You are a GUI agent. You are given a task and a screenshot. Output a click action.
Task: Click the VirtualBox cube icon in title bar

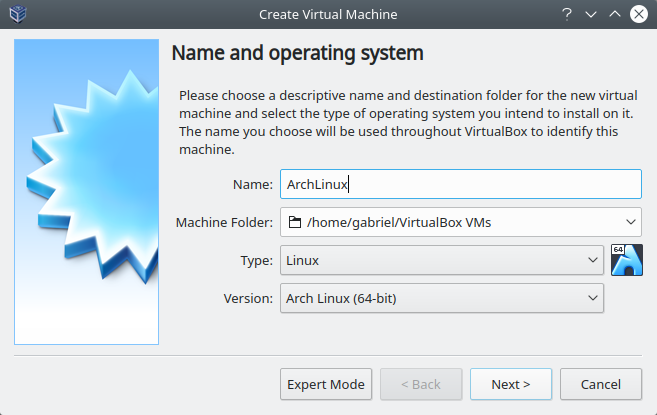click(18, 14)
